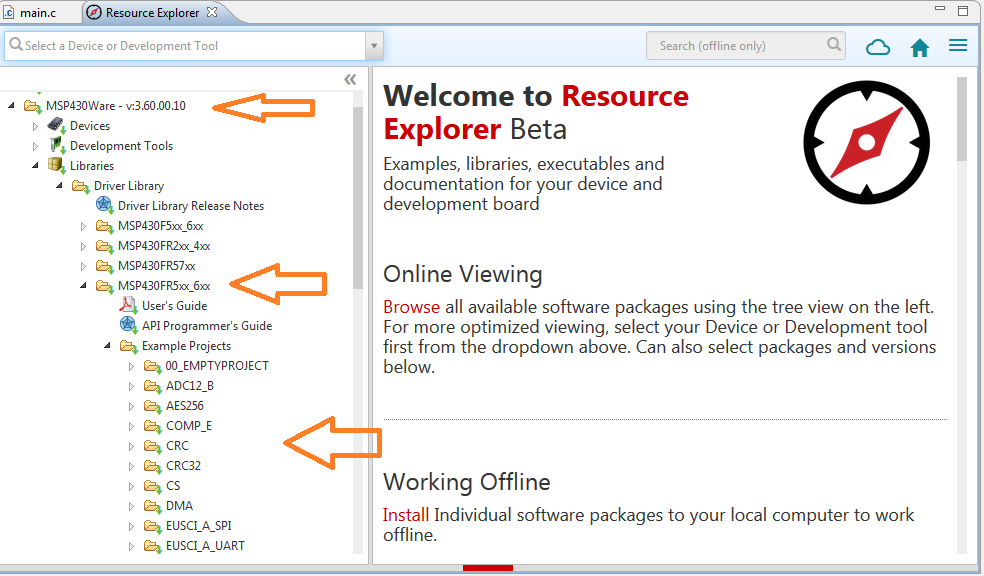This screenshot has width=984, height=576.
Task: Click the Example Projects folder icon
Action: point(129,346)
